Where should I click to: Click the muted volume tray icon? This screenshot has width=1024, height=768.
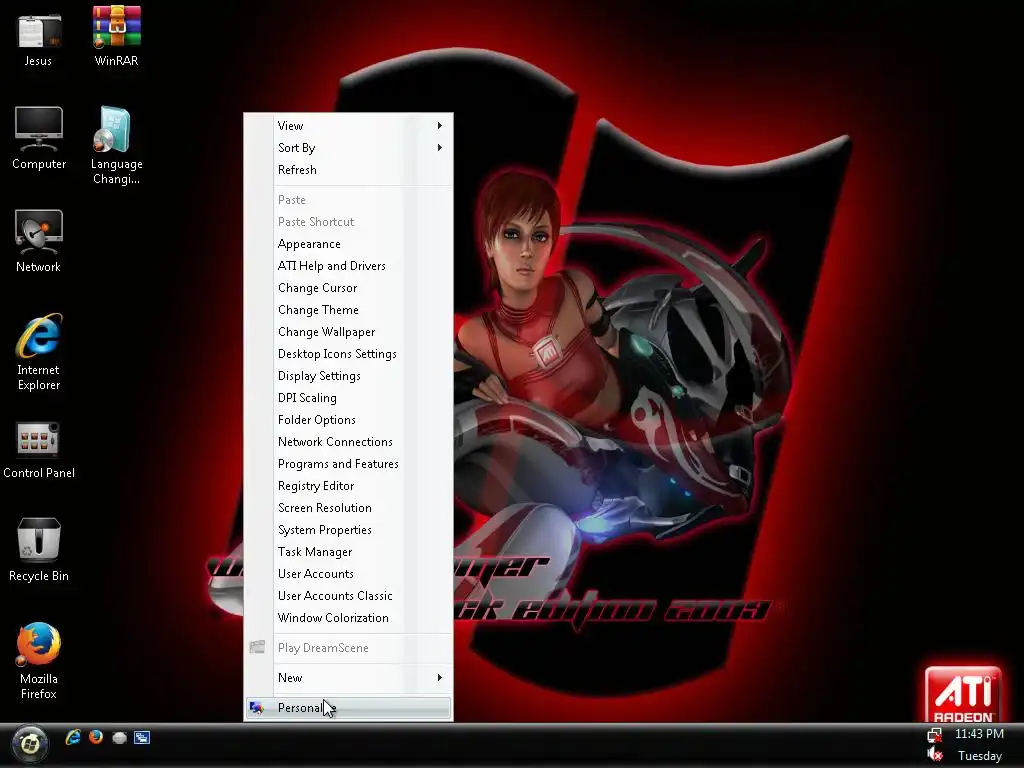(935, 755)
